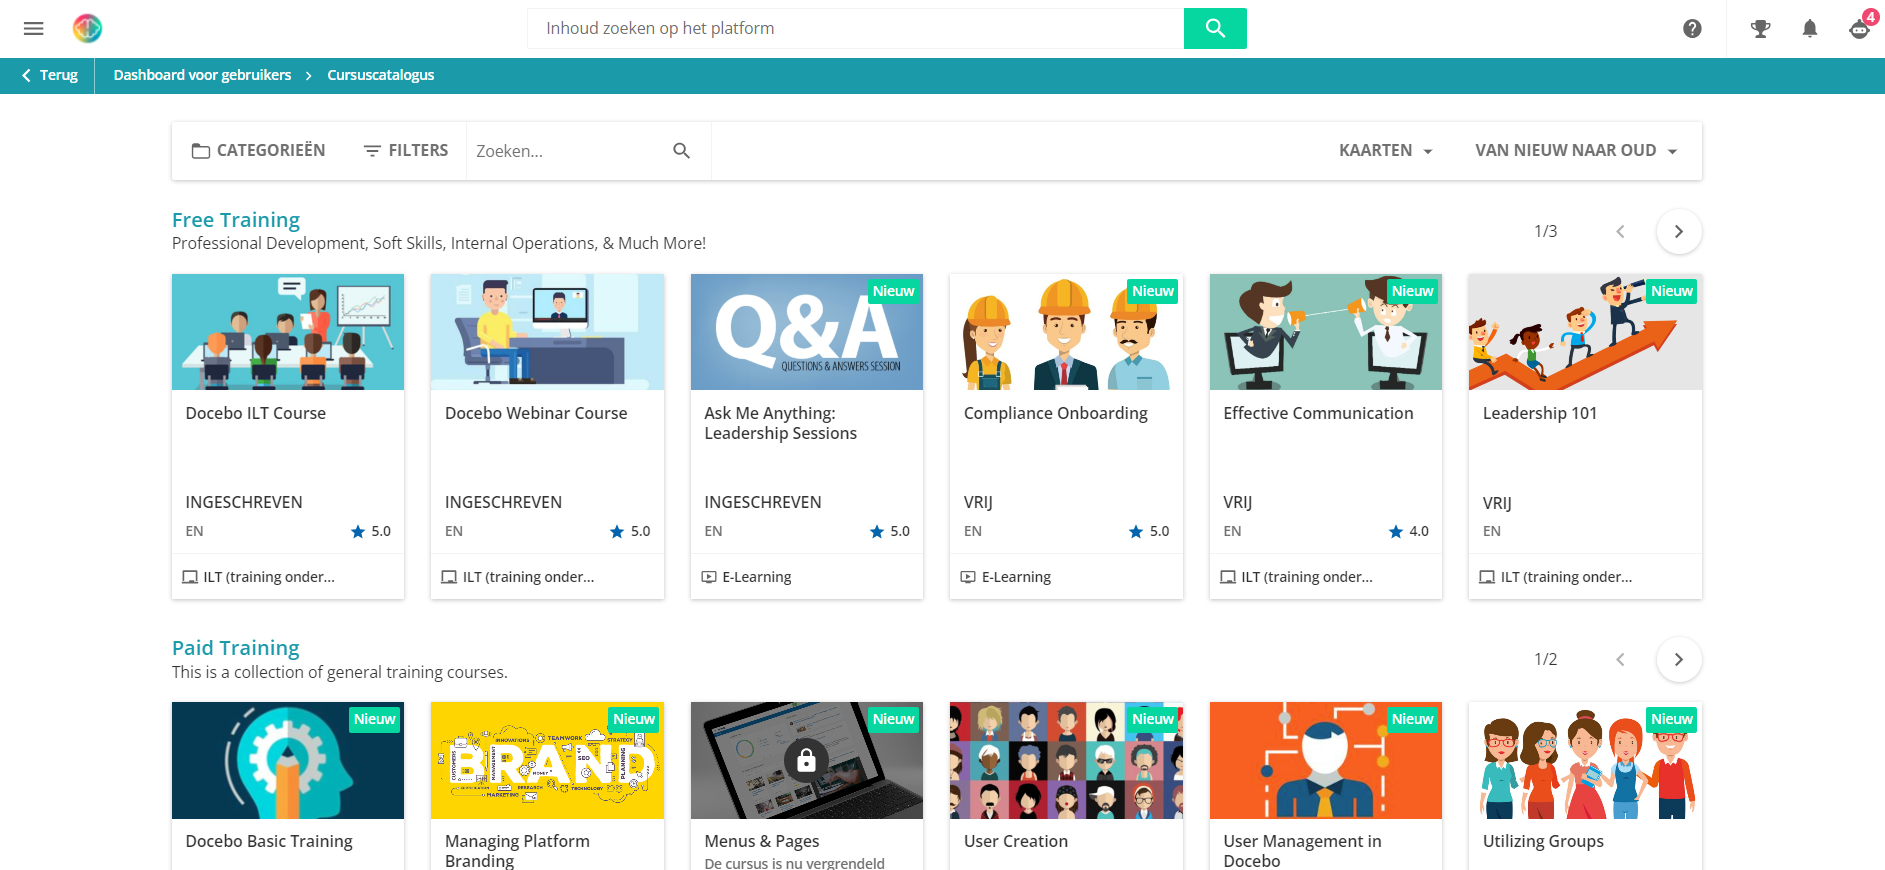Open Docebo Webinar Course thumbnail
This screenshot has height=870, width=1885.
click(x=547, y=332)
